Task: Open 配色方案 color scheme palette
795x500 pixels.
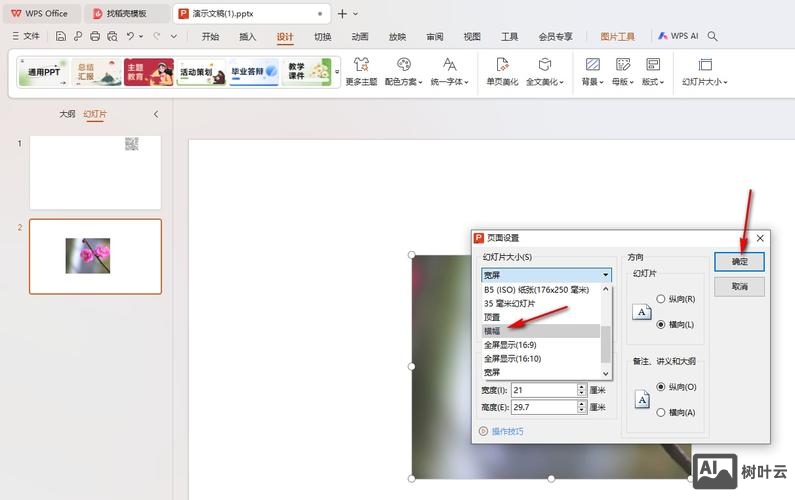Action: click(404, 72)
